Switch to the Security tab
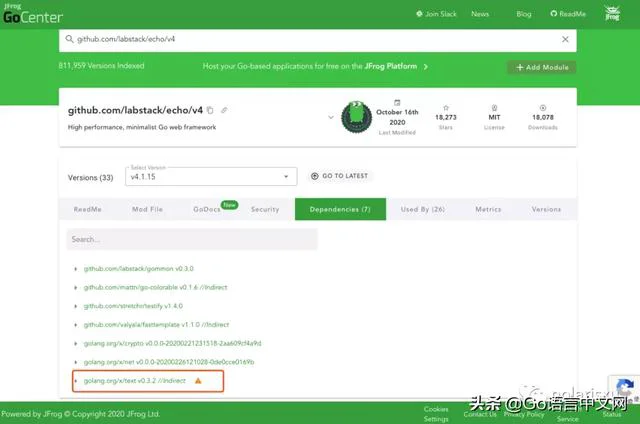This screenshot has width=640, height=424. click(x=265, y=209)
